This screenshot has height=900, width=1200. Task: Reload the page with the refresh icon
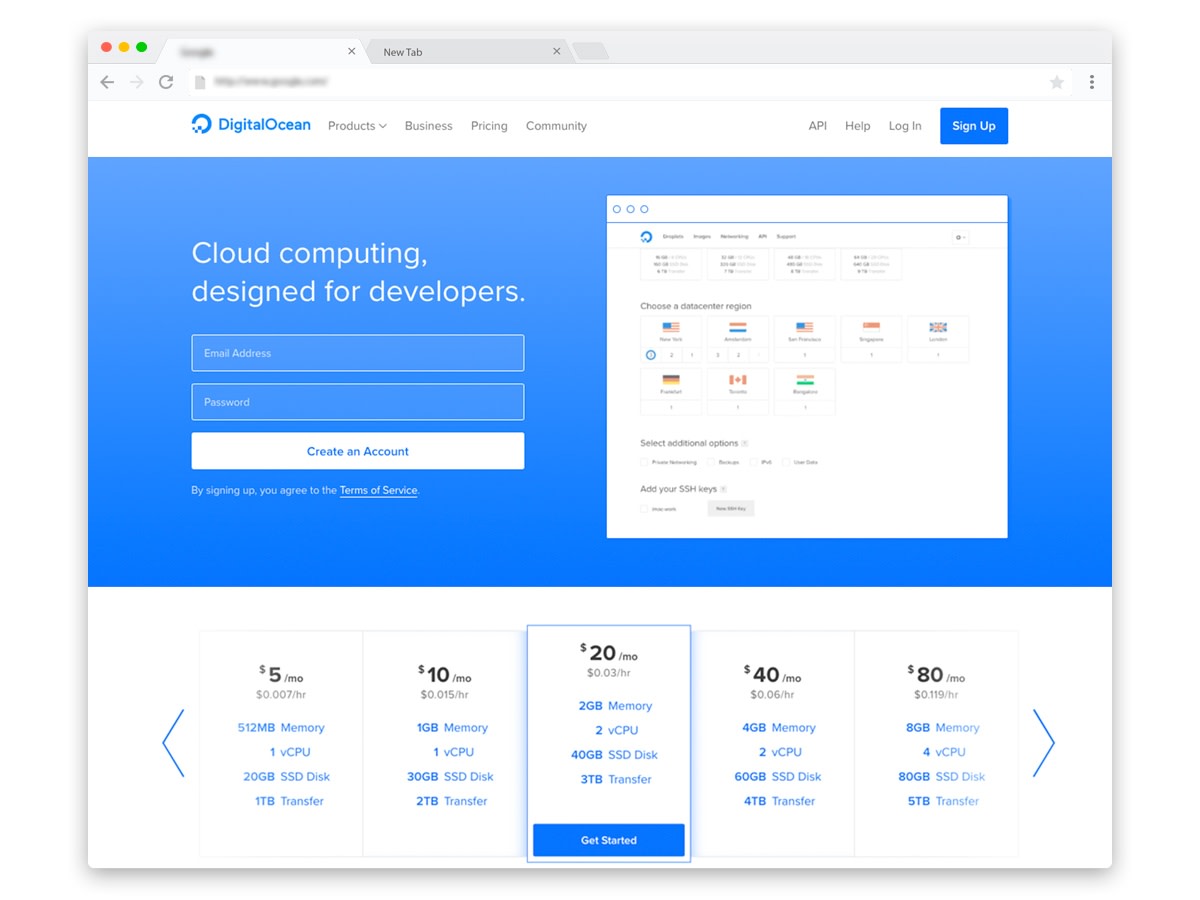pos(166,82)
